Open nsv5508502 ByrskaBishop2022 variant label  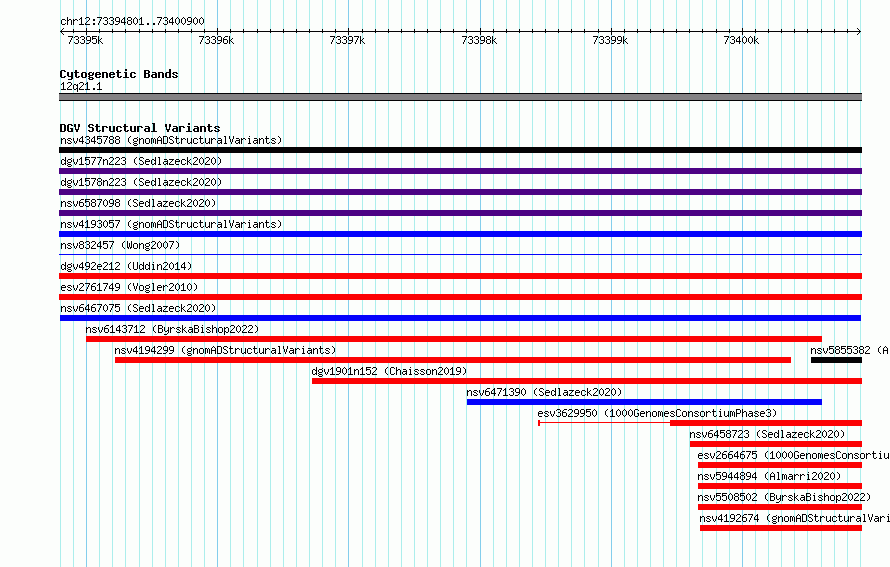pos(784,497)
